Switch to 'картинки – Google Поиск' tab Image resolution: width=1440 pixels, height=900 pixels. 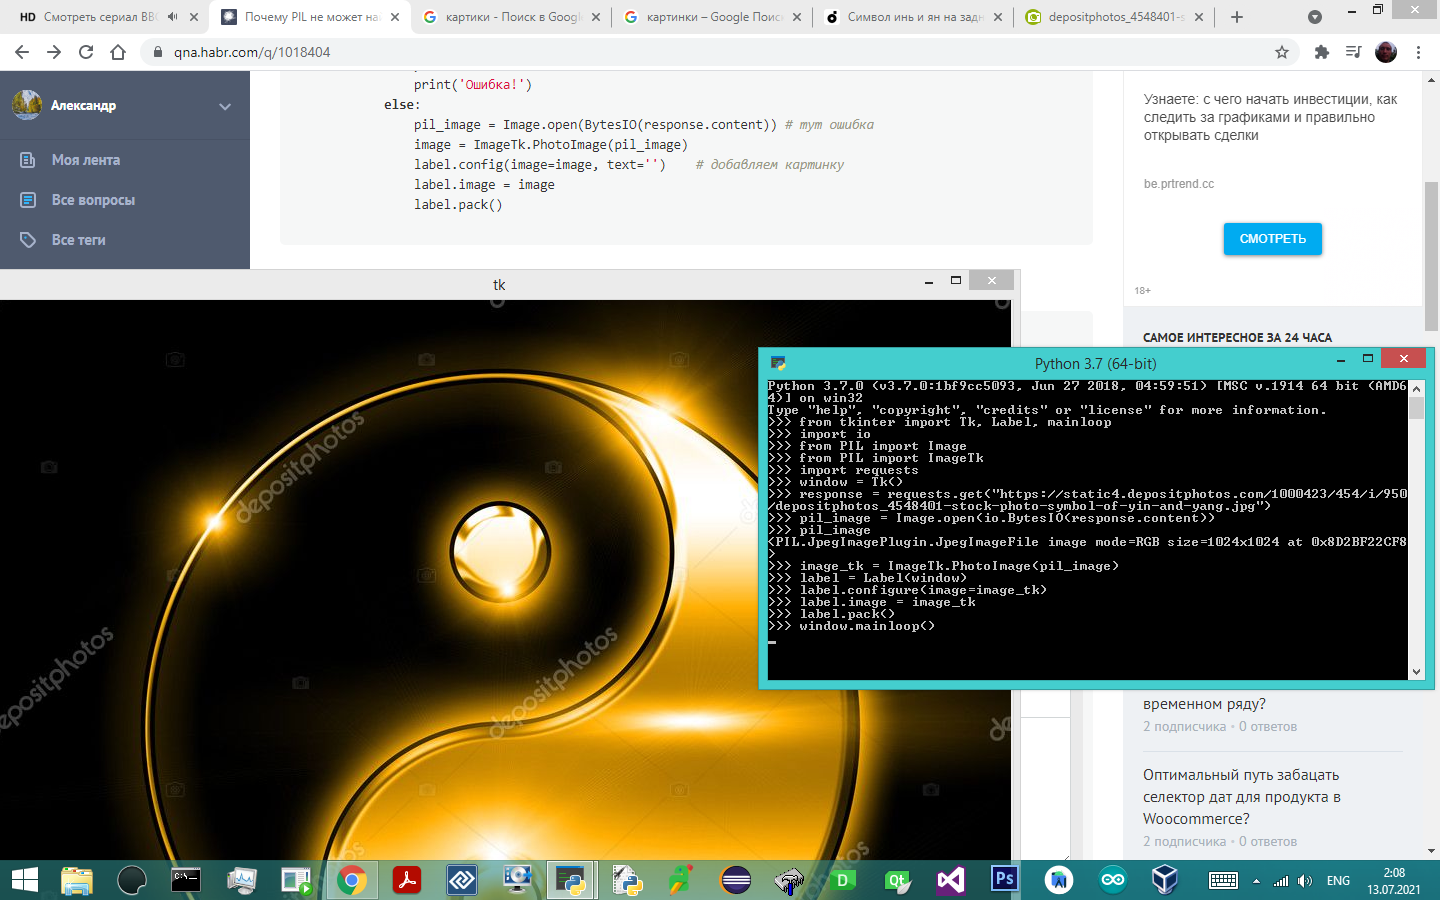[x=713, y=17]
